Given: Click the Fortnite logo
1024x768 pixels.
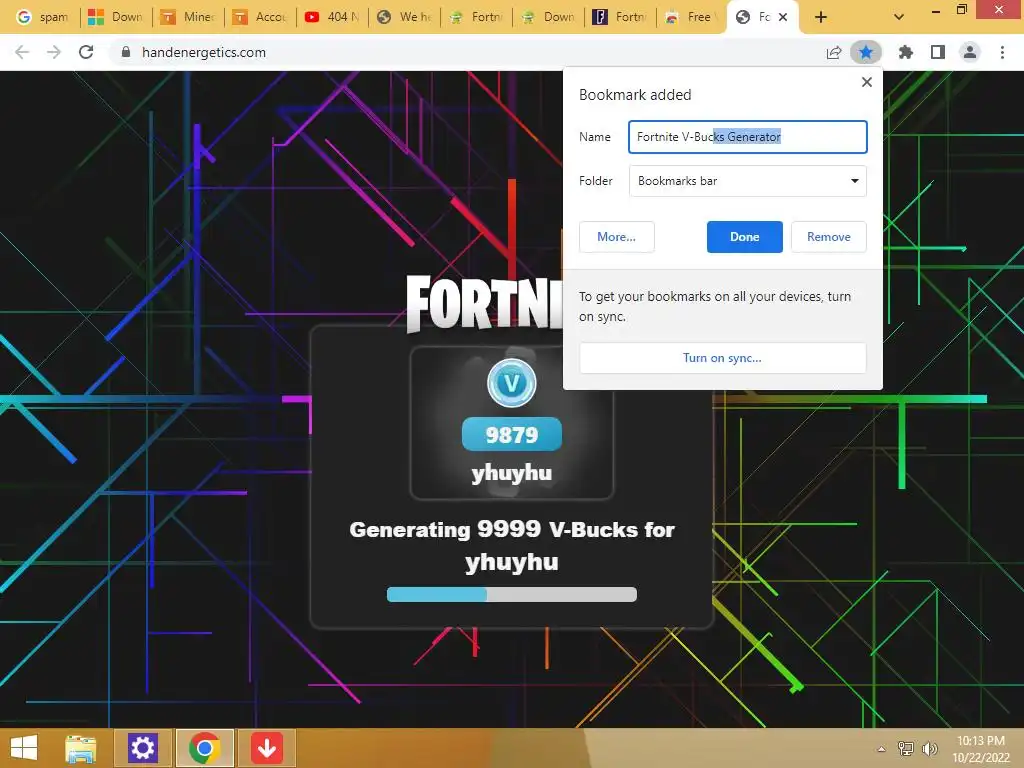Looking at the screenshot, I should coord(484,304).
